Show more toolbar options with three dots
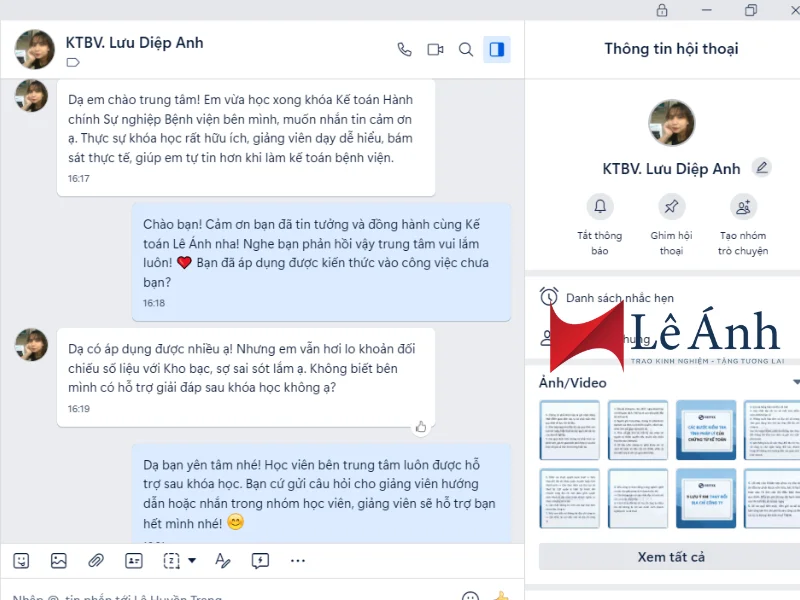 tap(297, 561)
